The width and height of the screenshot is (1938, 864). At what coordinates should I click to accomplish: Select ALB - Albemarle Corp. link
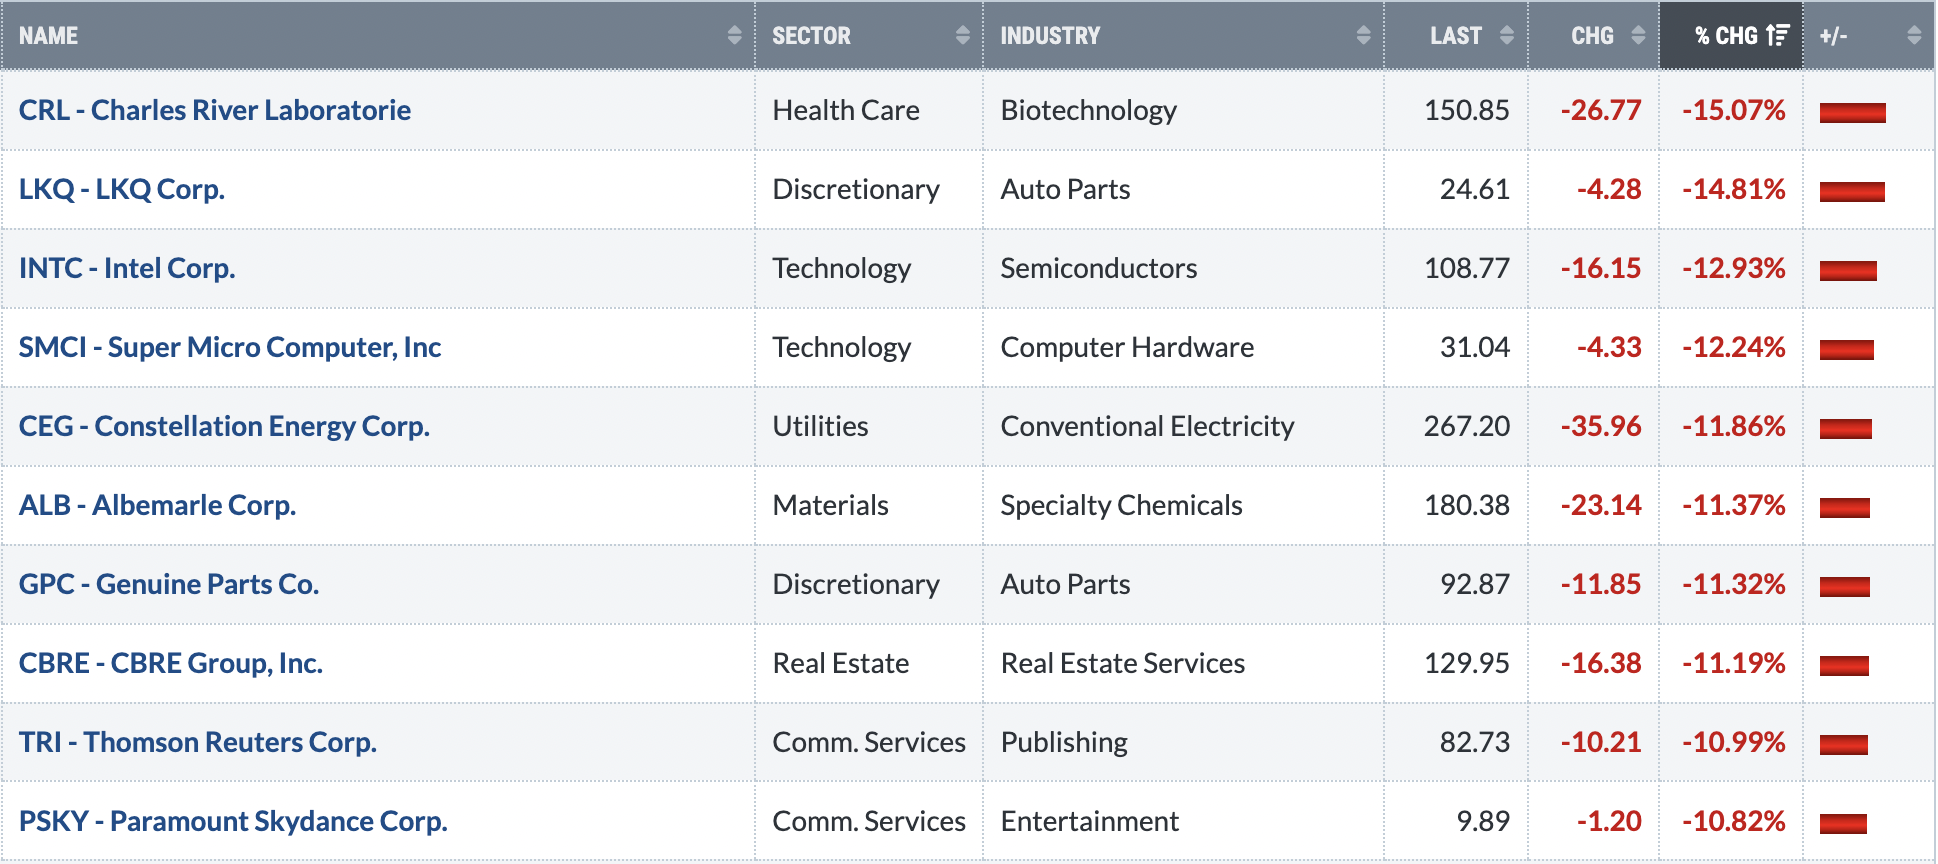tap(157, 505)
